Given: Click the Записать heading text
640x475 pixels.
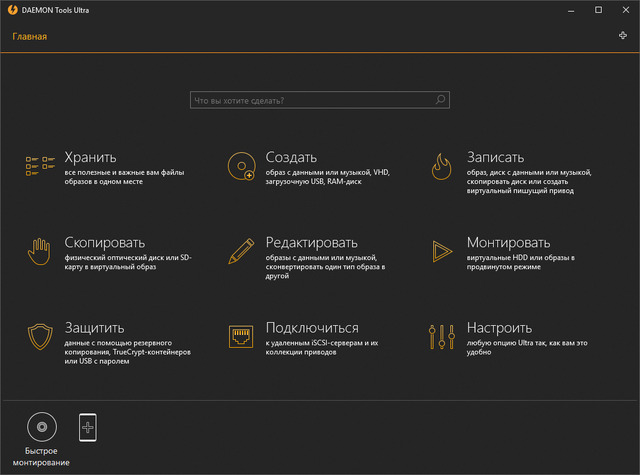Looking at the screenshot, I should [x=495, y=157].
